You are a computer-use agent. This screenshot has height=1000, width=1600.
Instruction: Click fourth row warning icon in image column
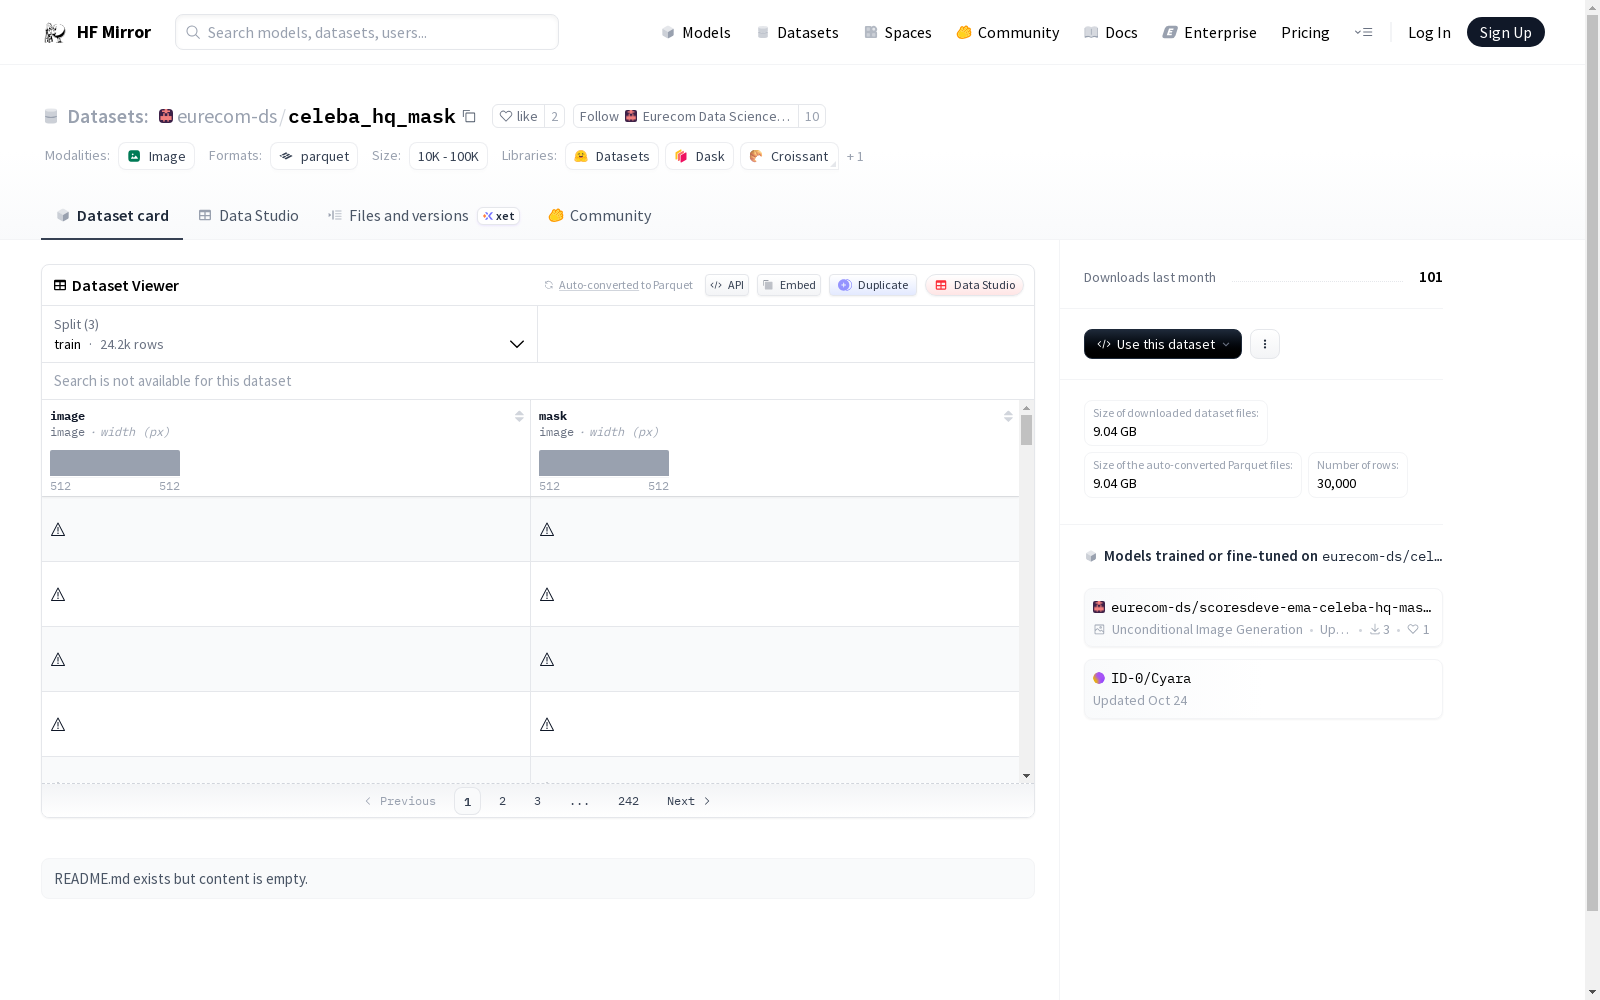coord(58,724)
